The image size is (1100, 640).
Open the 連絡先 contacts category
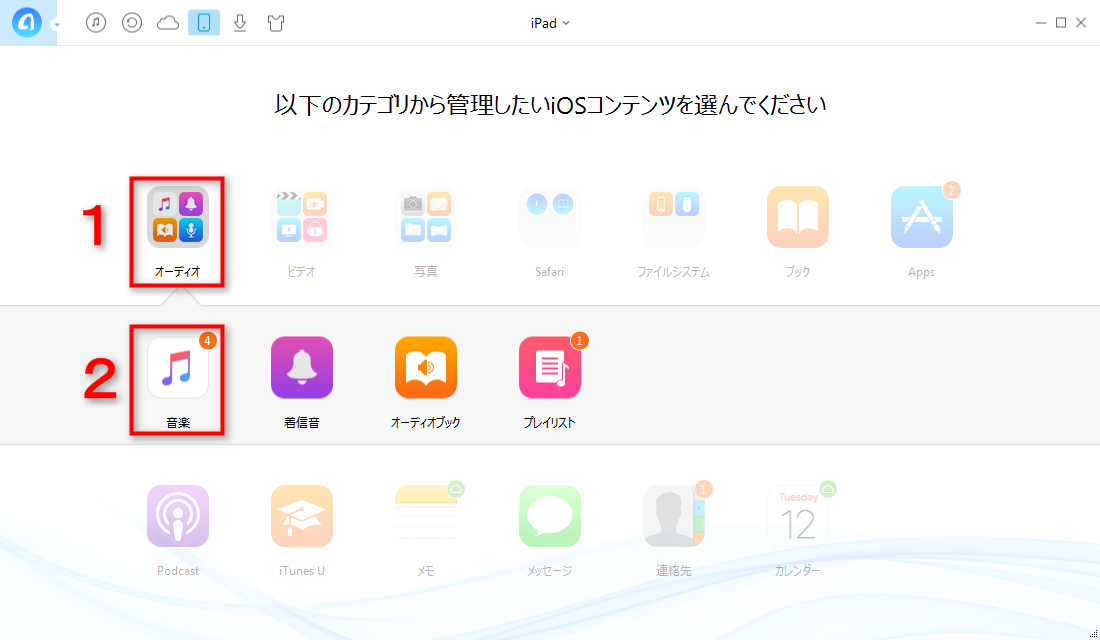click(673, 516)
